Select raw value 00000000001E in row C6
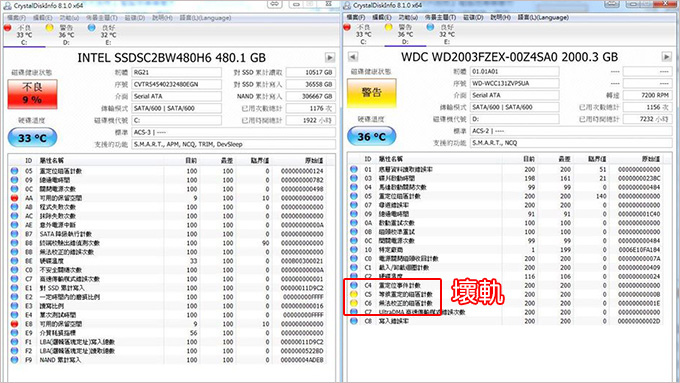Image resolution: width=680 pixels, height=383 pixels. point(639,303)
